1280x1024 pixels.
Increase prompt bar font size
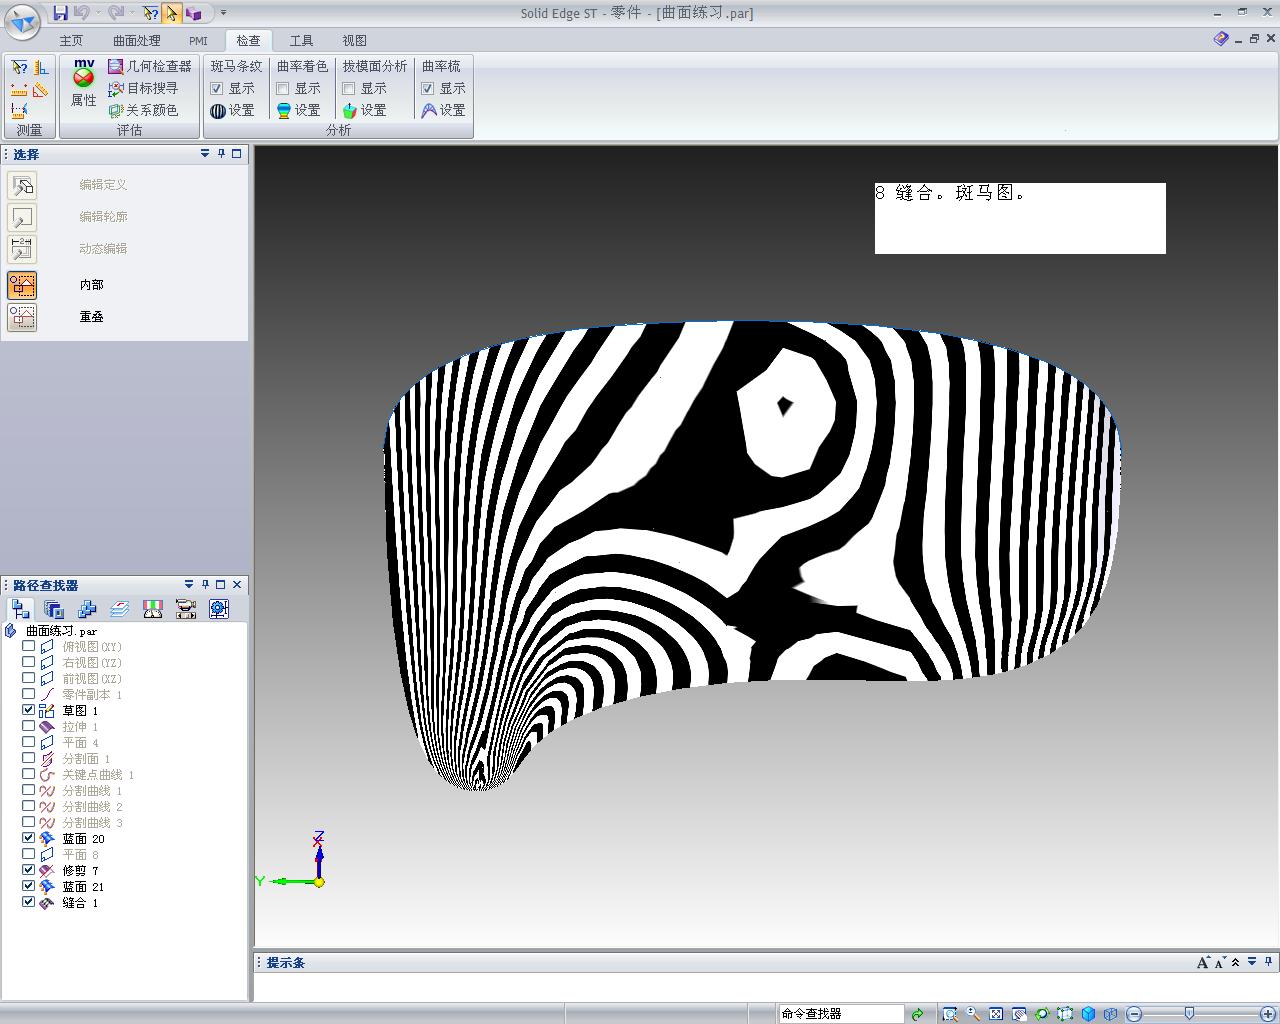coord(1202,962)
